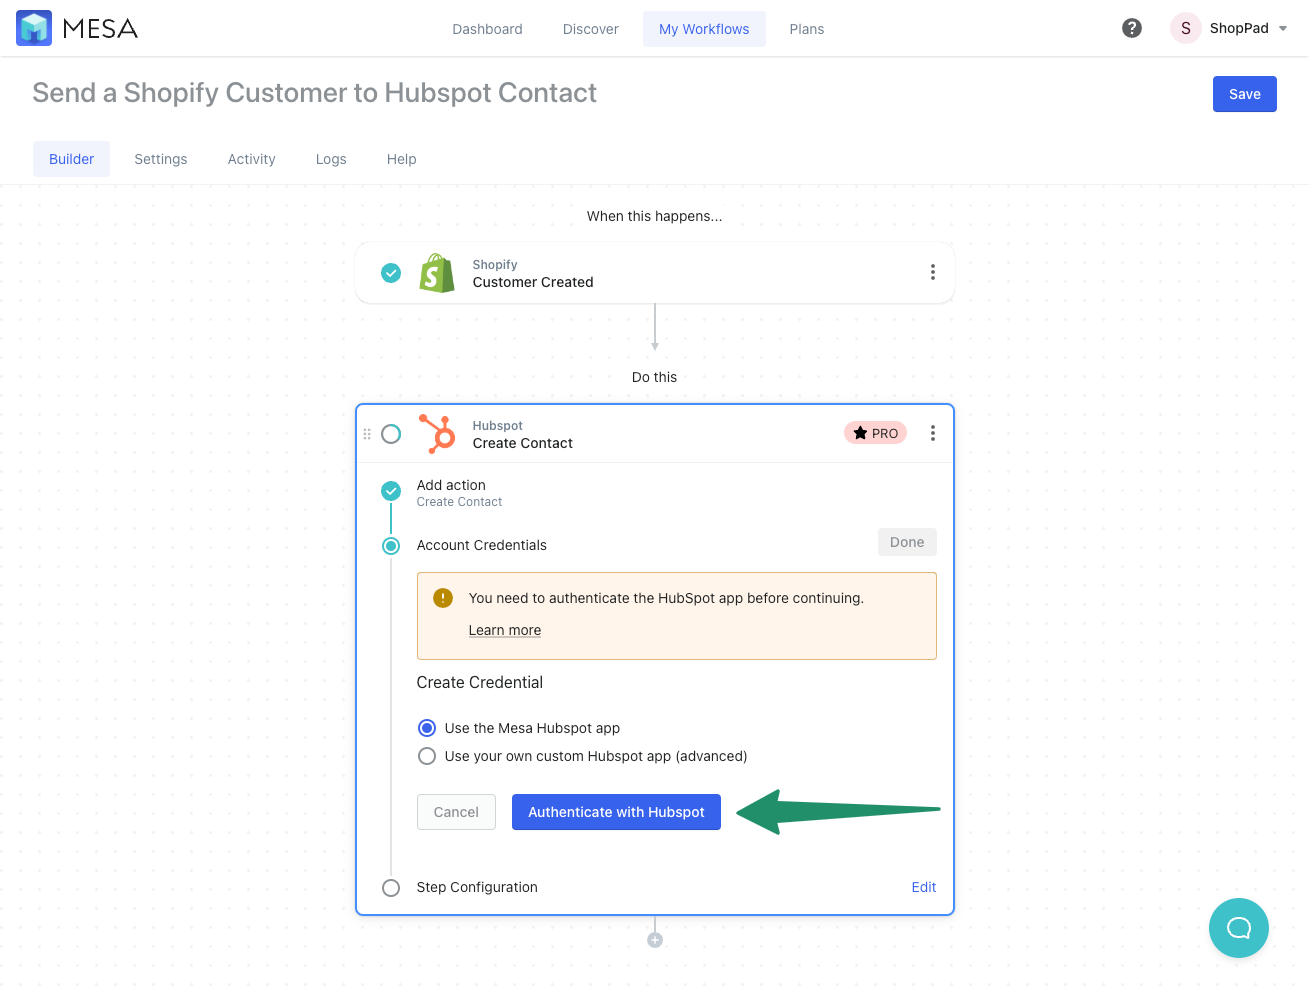Screen dimensions: 1309x998
Task: Select Use the Mesa Hubspot app
Action: pos(427,728)
